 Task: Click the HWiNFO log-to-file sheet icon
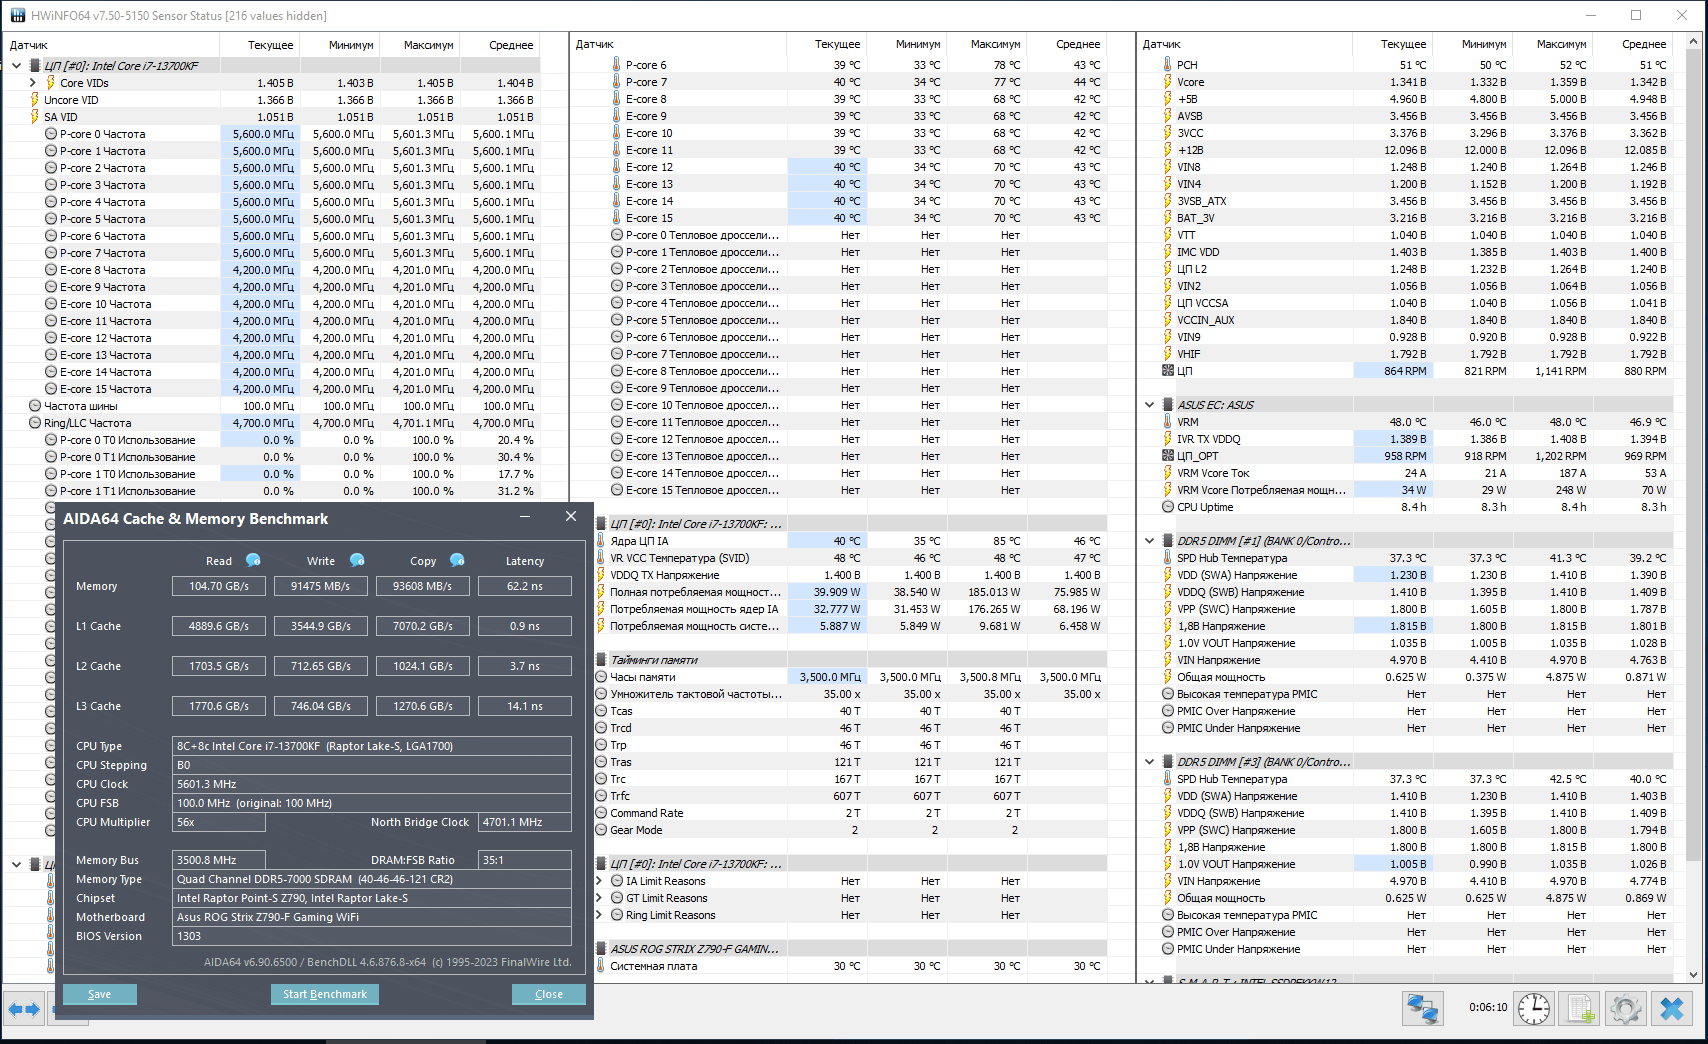1580,1008
